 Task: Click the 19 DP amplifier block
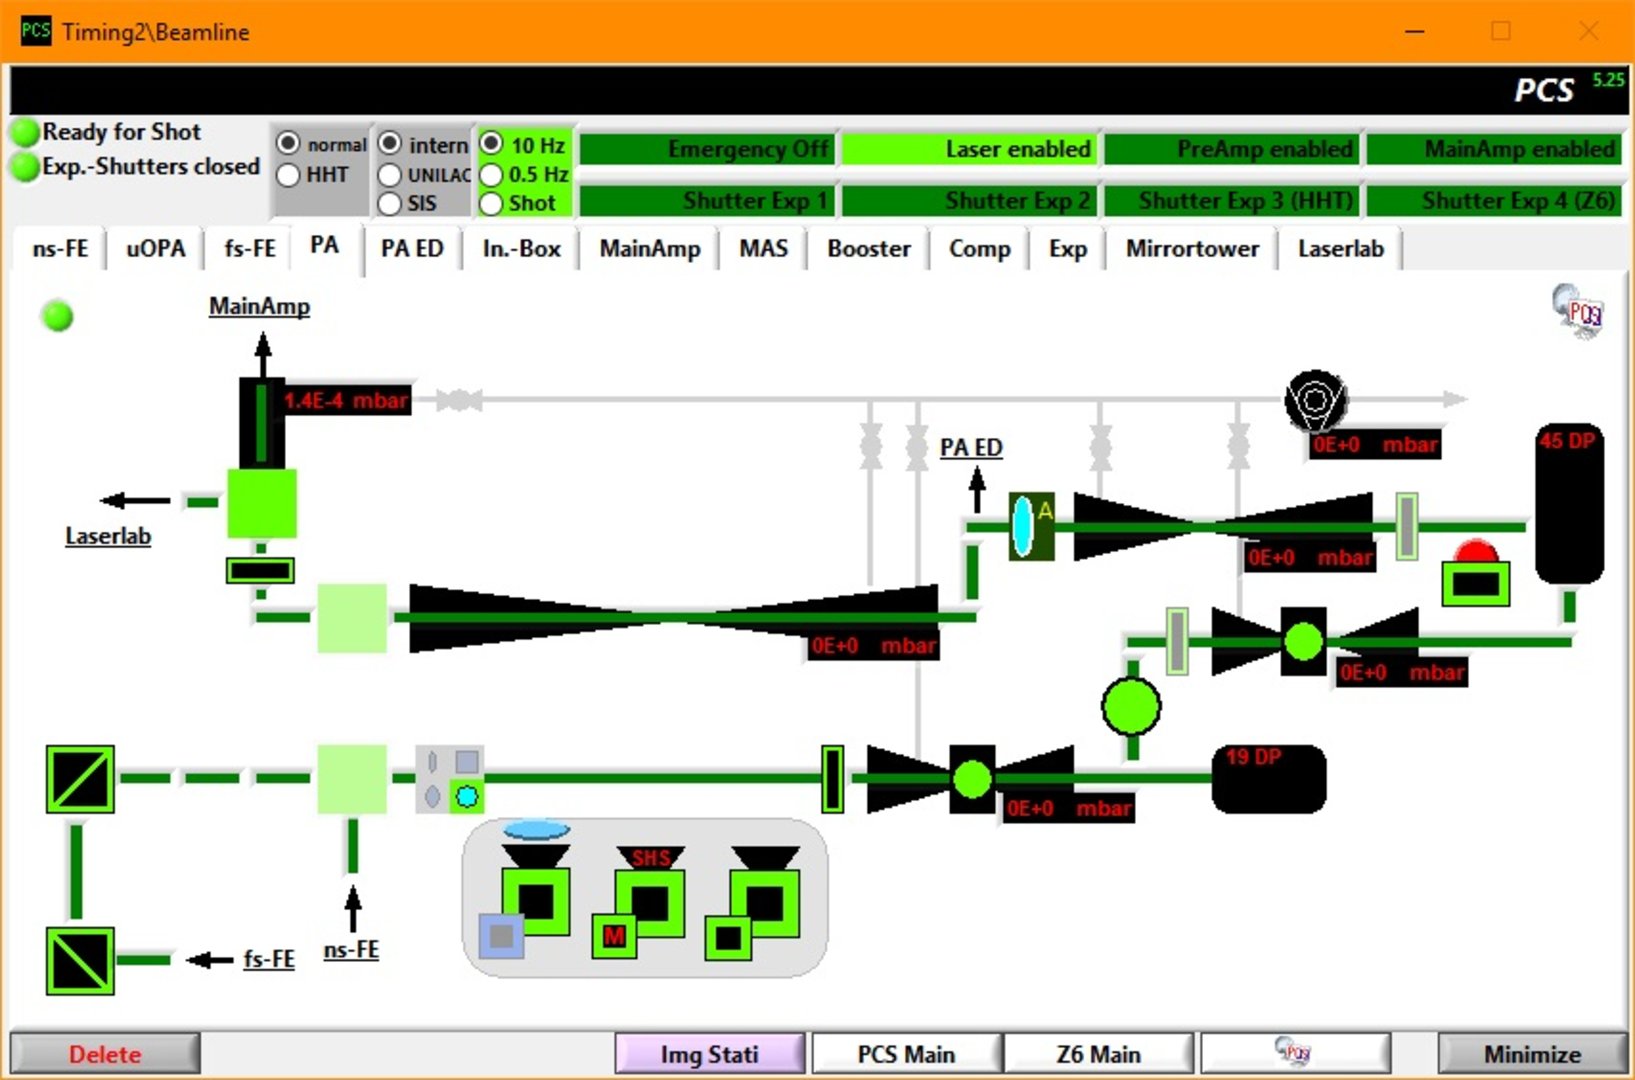tap(1269, 779)
